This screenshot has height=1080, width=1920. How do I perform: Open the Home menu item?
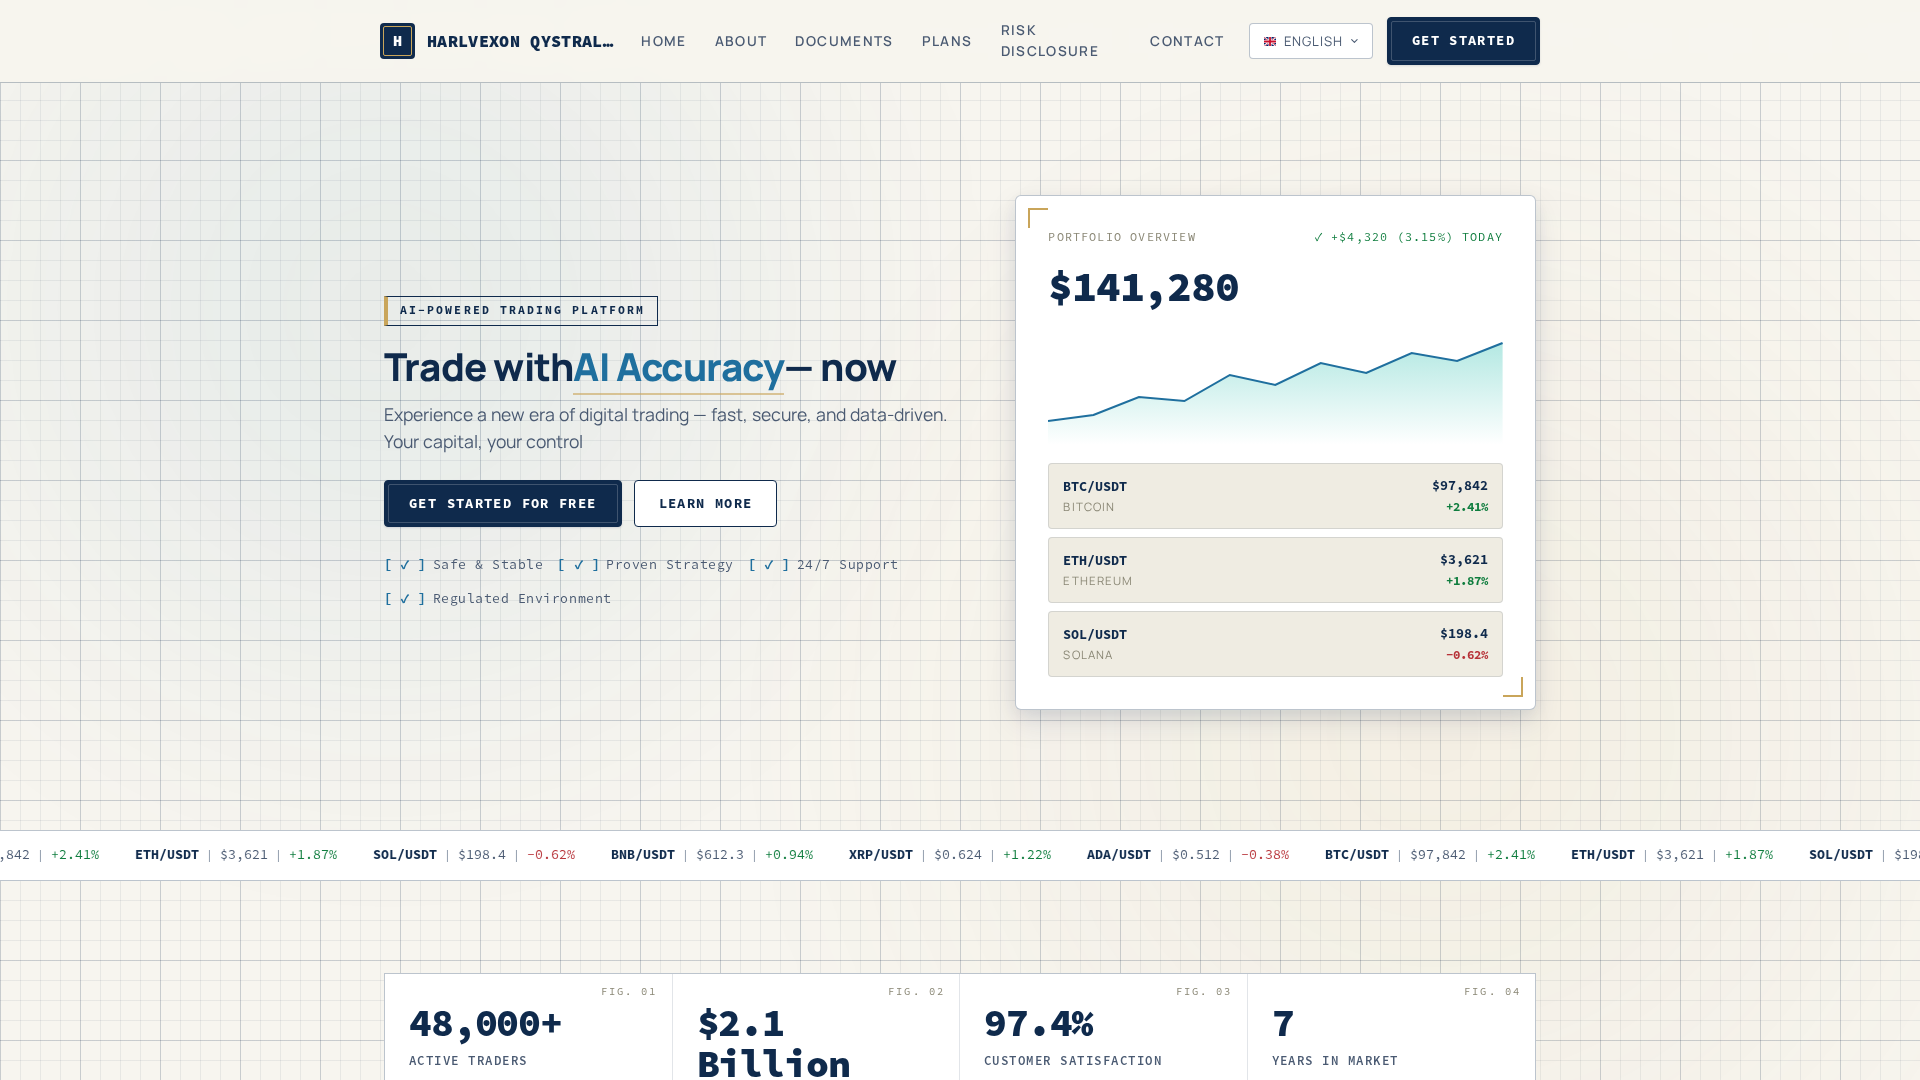coord(663,41)
